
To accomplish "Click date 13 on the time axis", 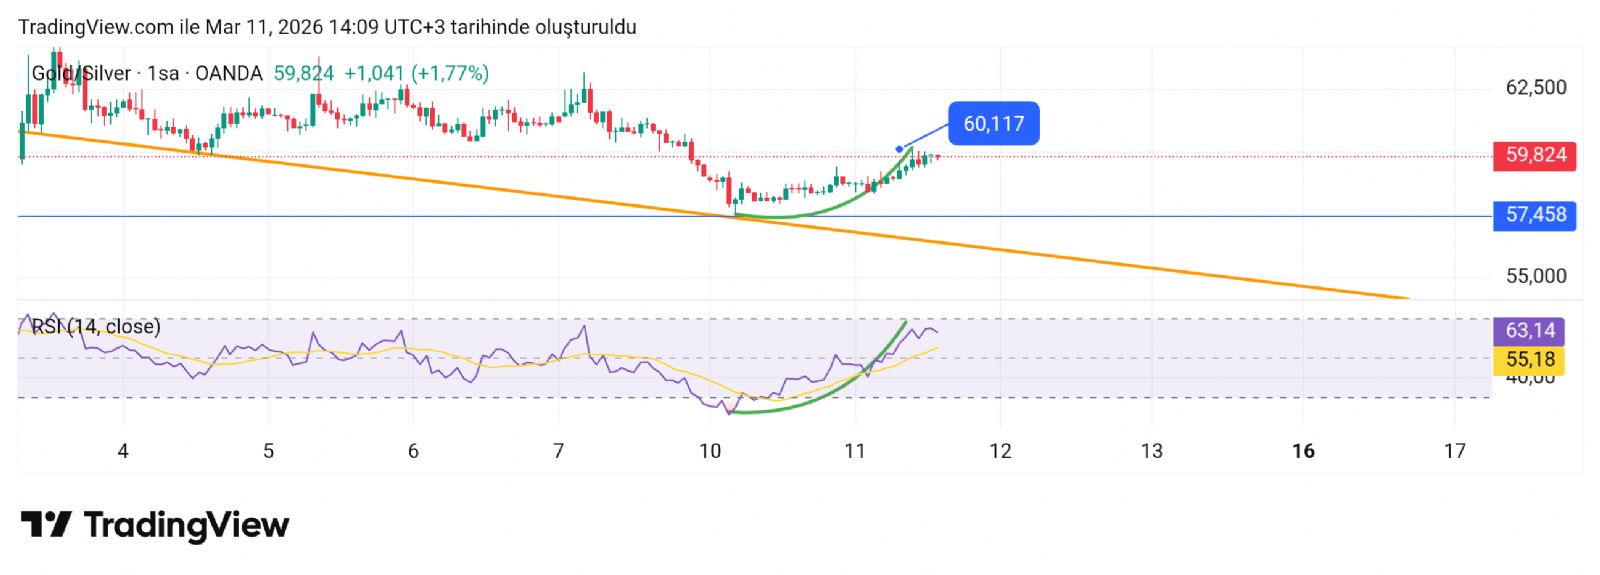I will tap(1152, 451).
